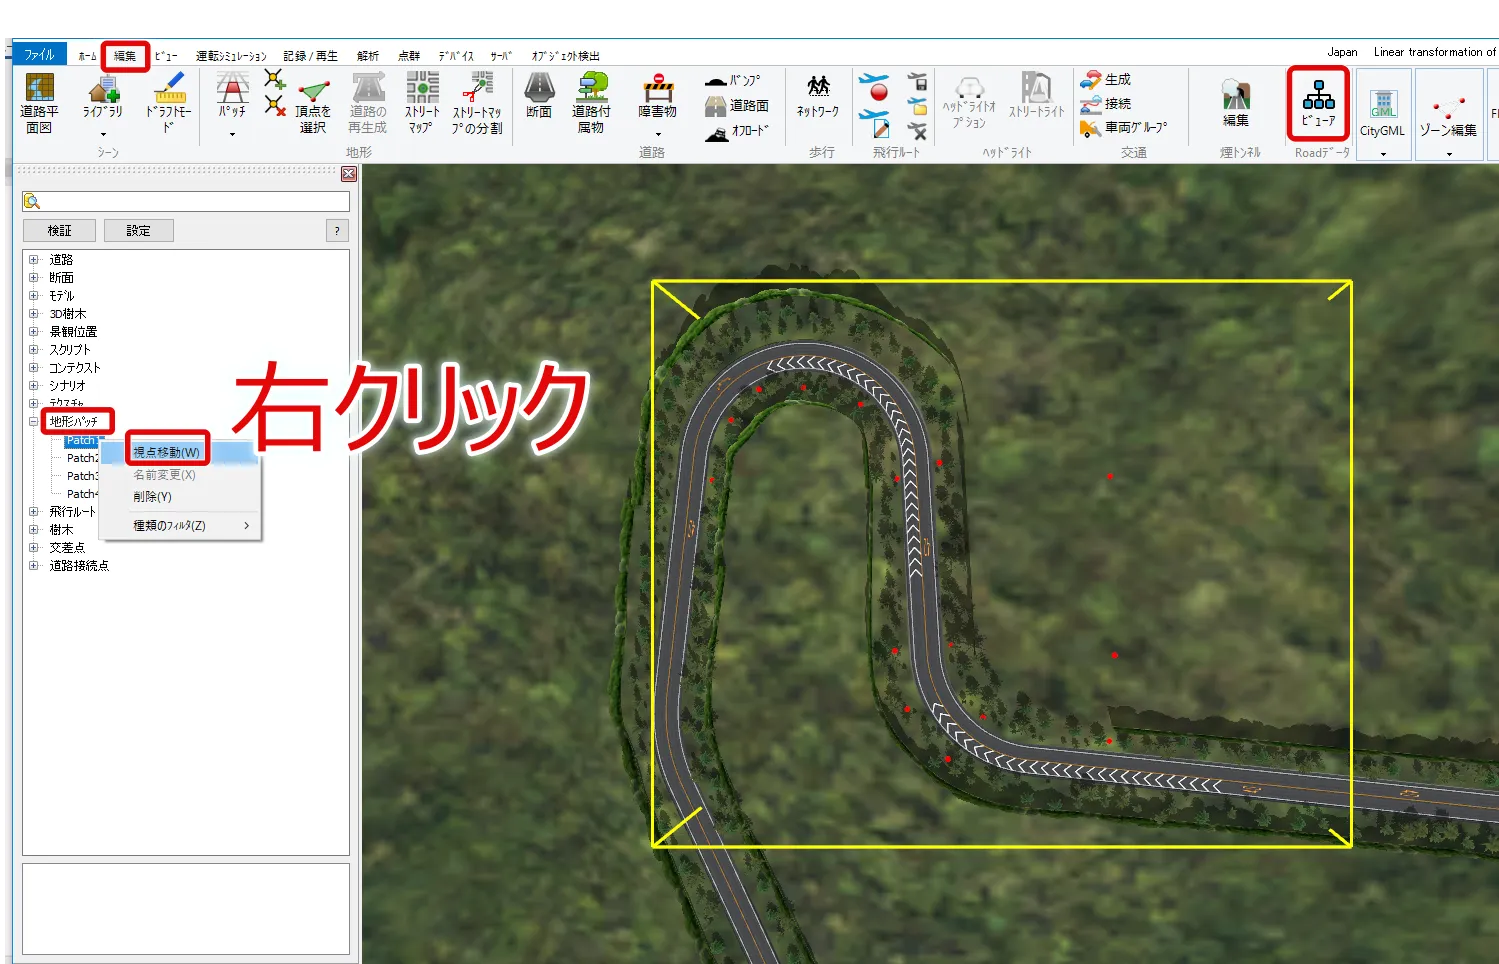This screenshot has height=964, width=1499.
Task: Open the Roadデータ ビューア icon
Action: pos(1318,104)
